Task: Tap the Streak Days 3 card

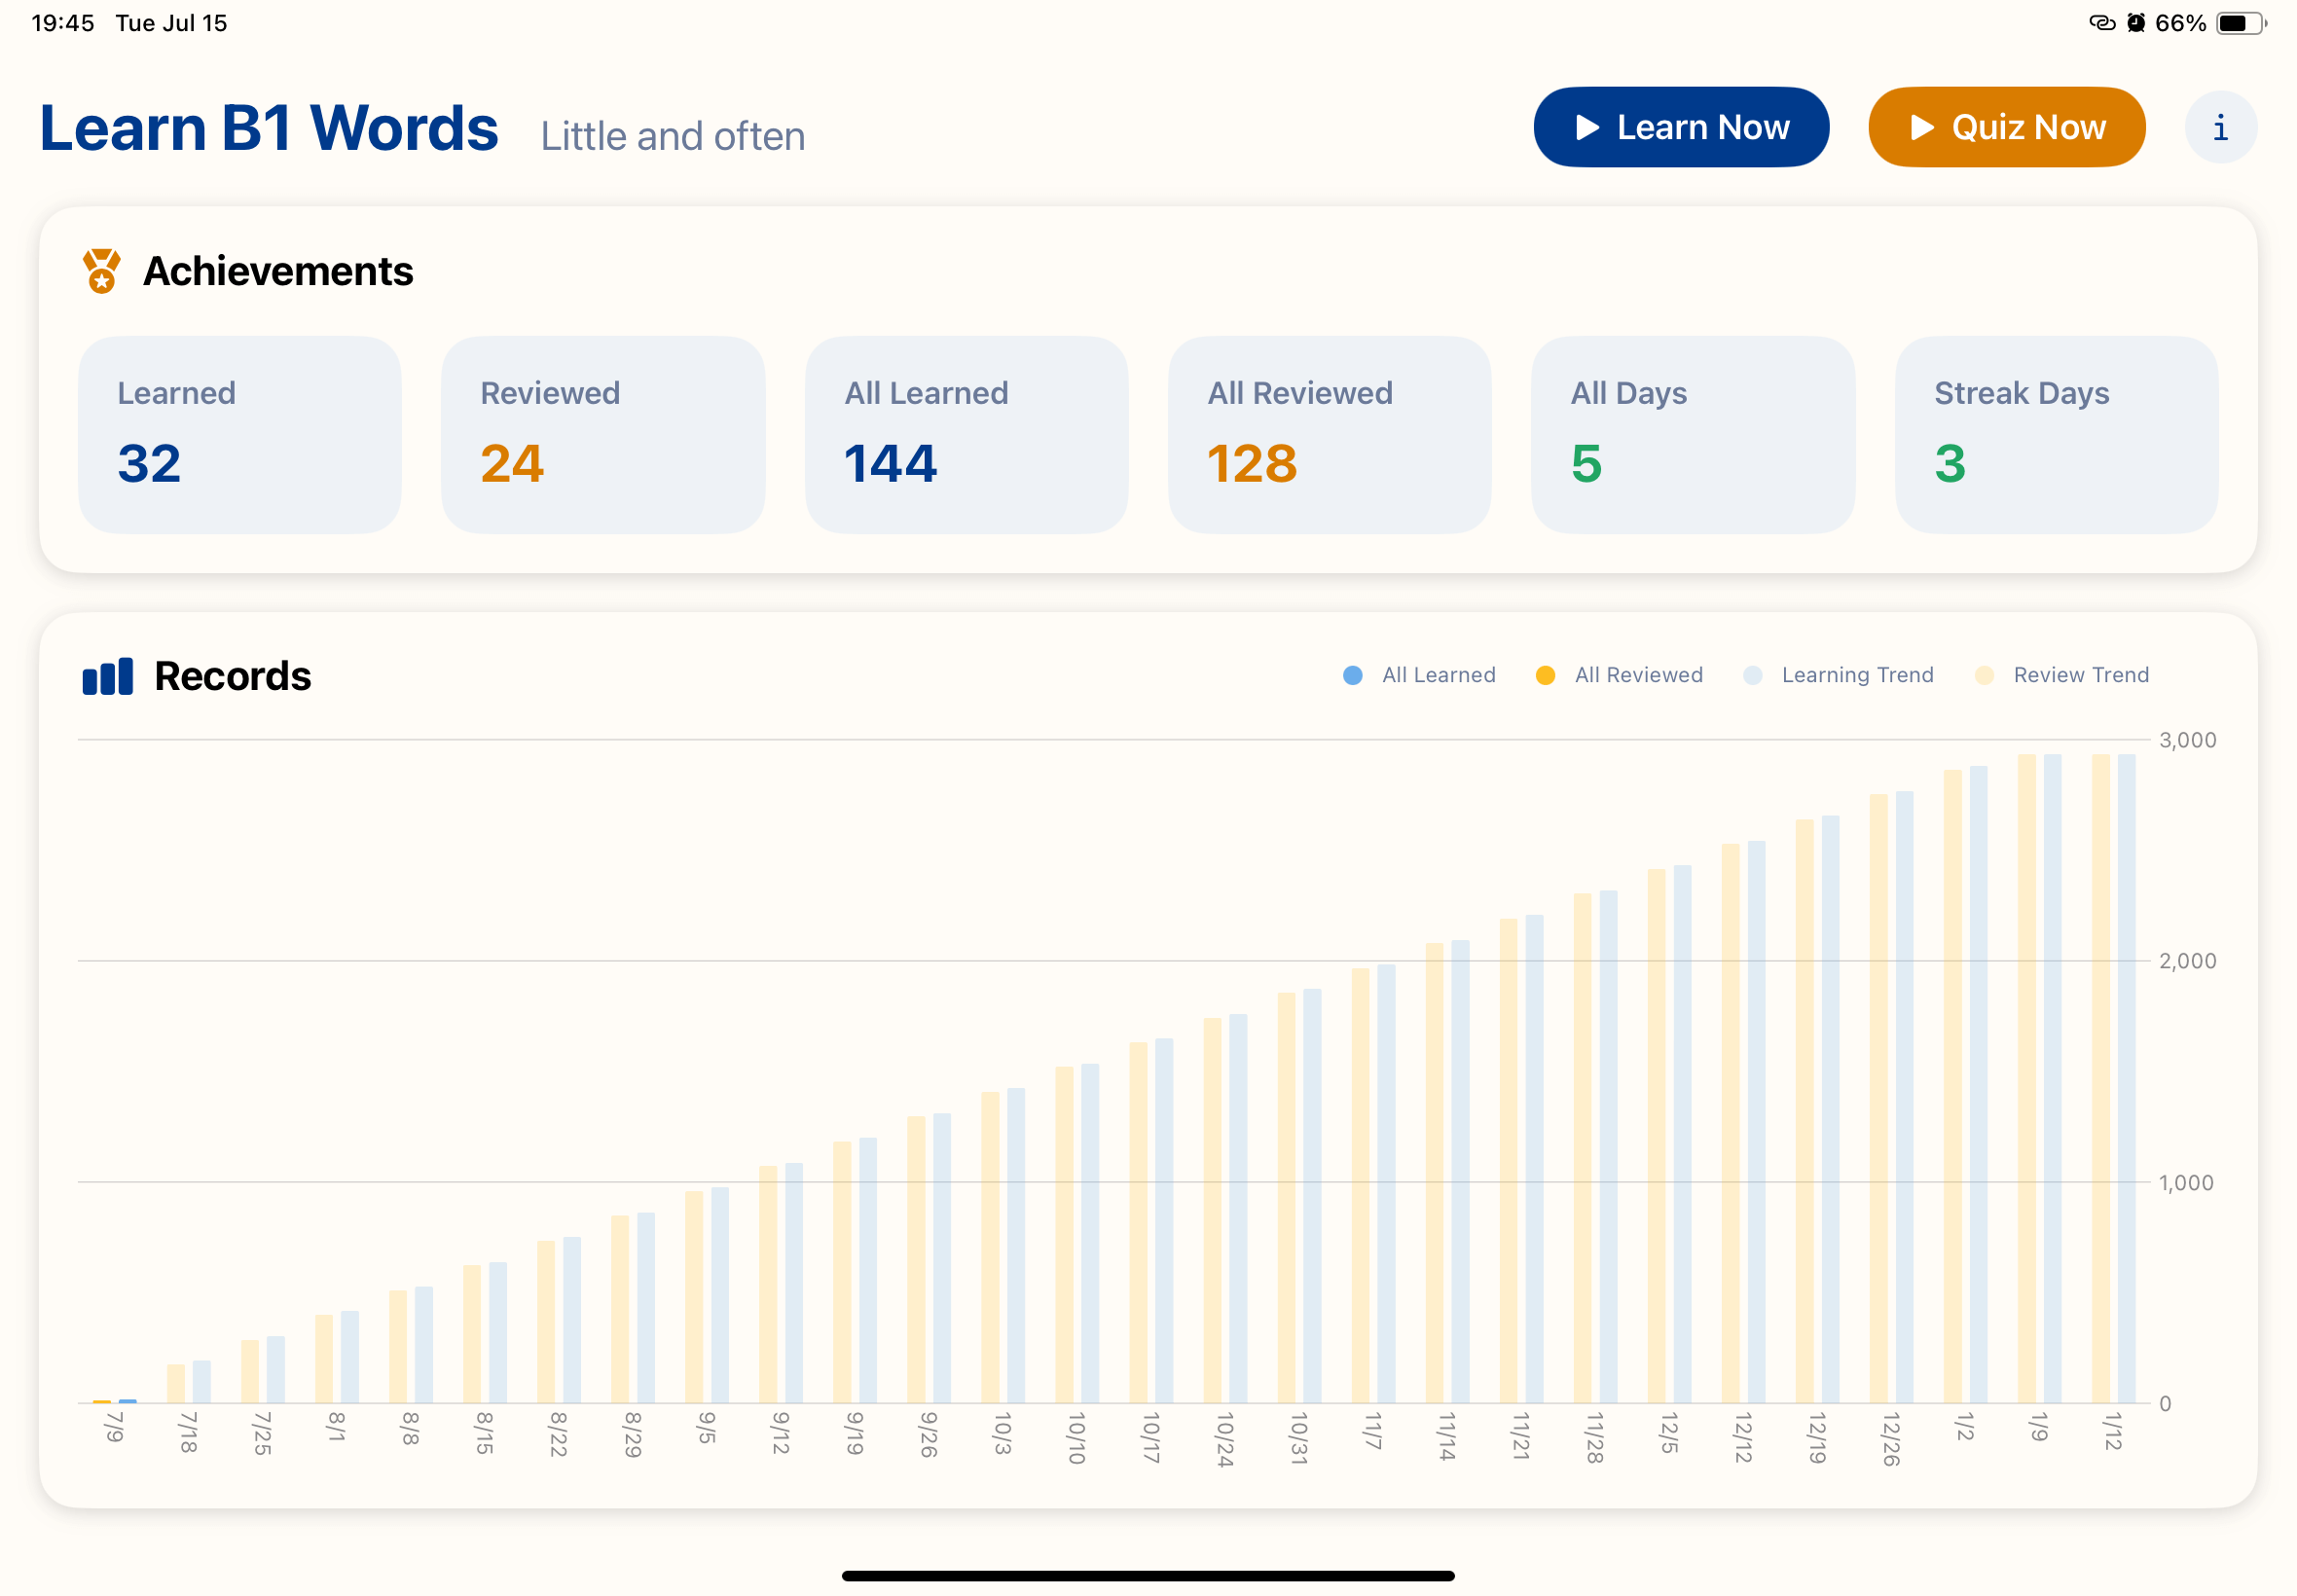Action: point(2056,435)
